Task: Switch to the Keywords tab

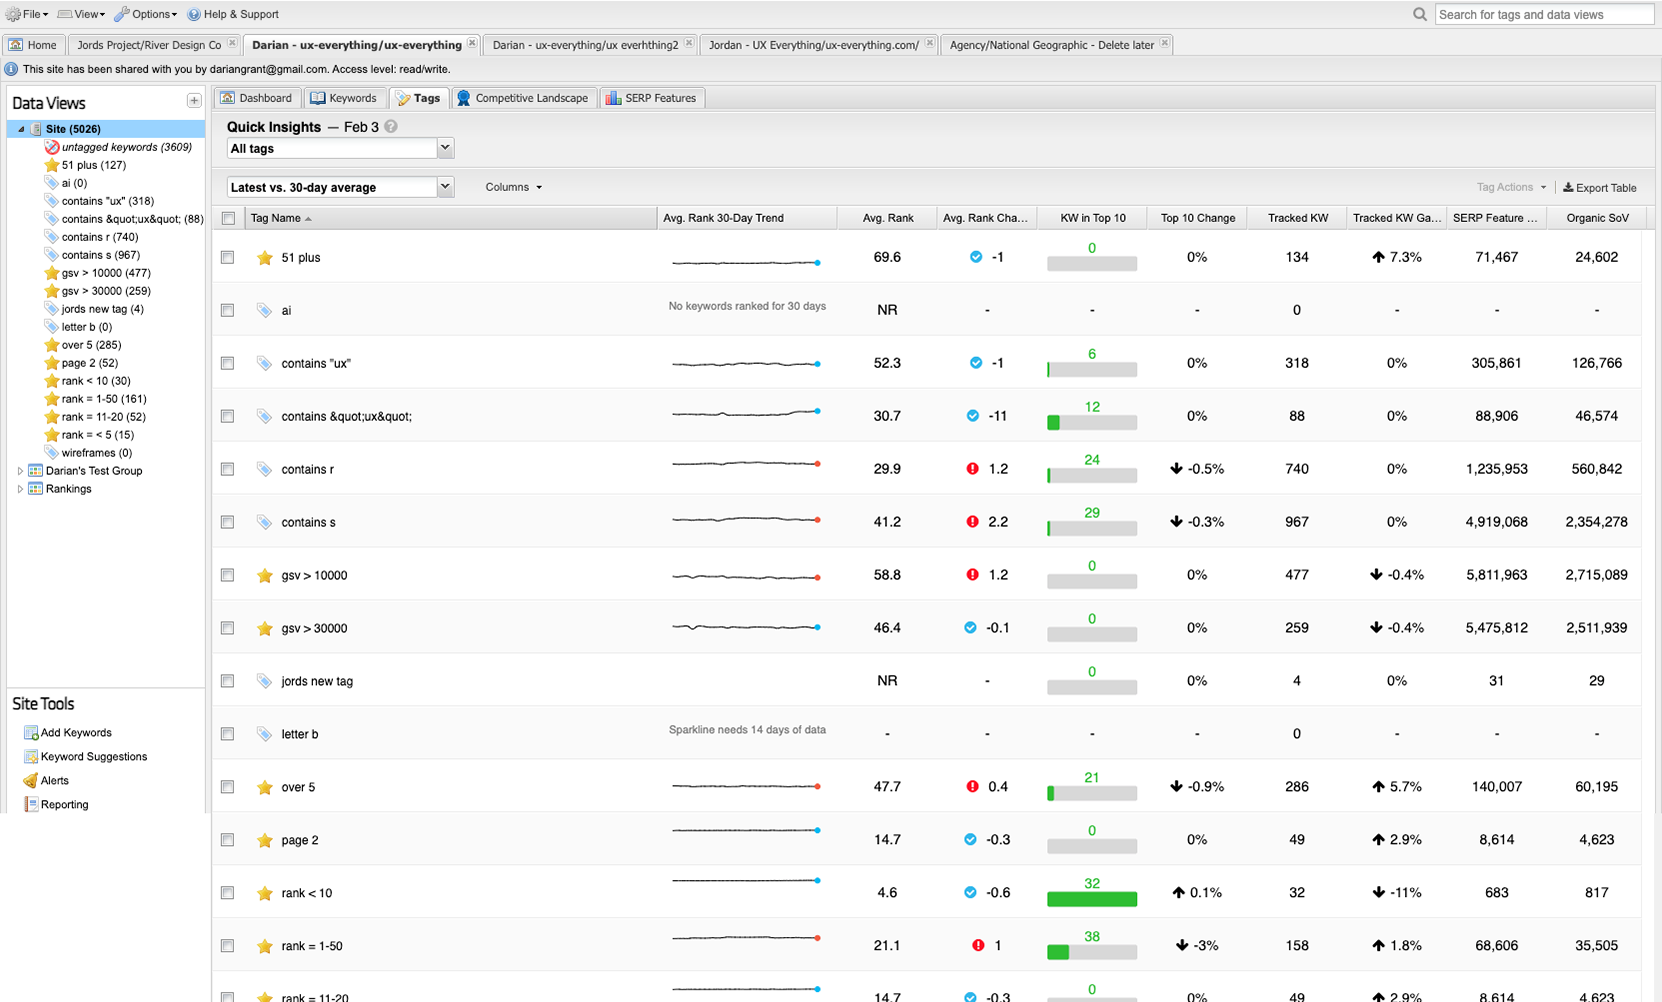Action: [344, 98]
